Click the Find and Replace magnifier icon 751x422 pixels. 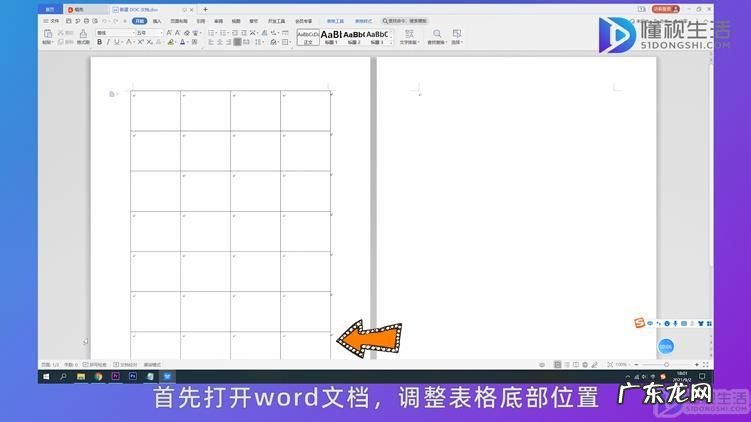click(x=437, y=34)
